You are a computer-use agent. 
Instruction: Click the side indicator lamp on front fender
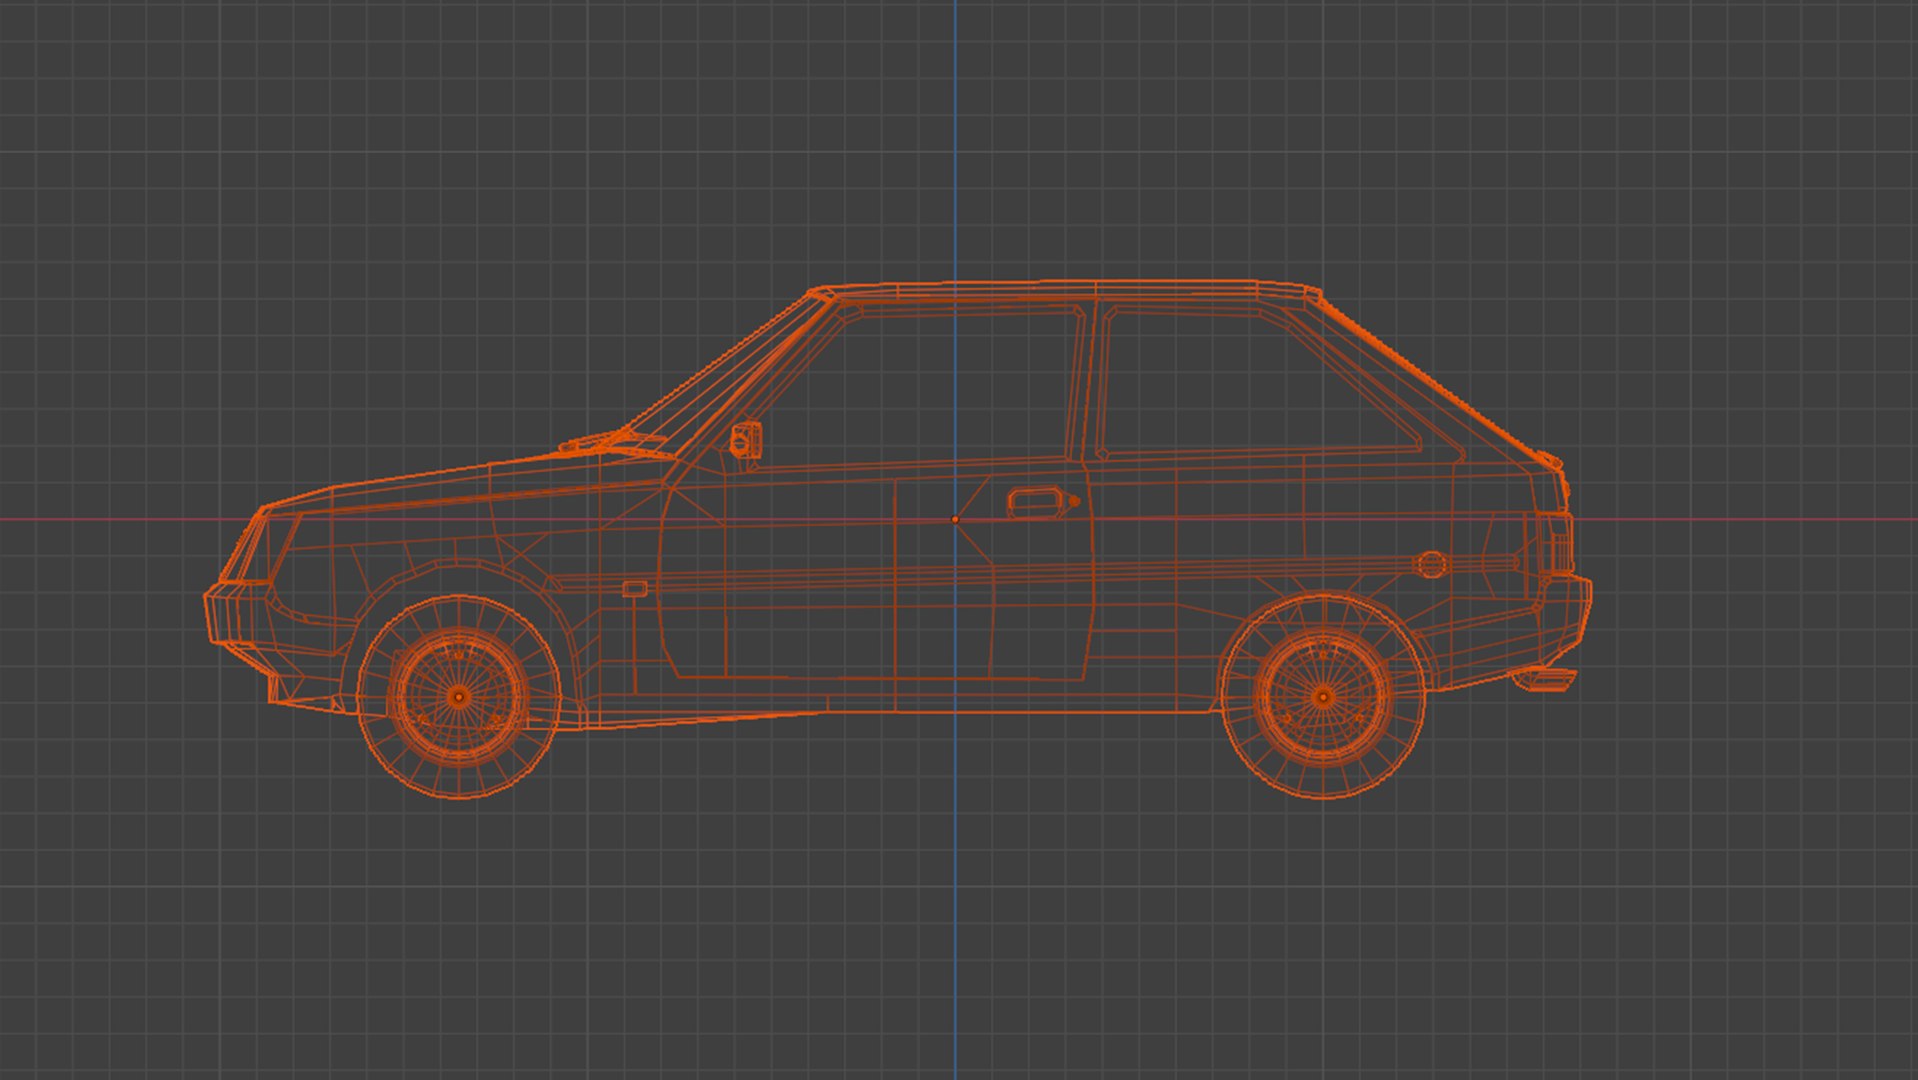(x=635, y=589)
